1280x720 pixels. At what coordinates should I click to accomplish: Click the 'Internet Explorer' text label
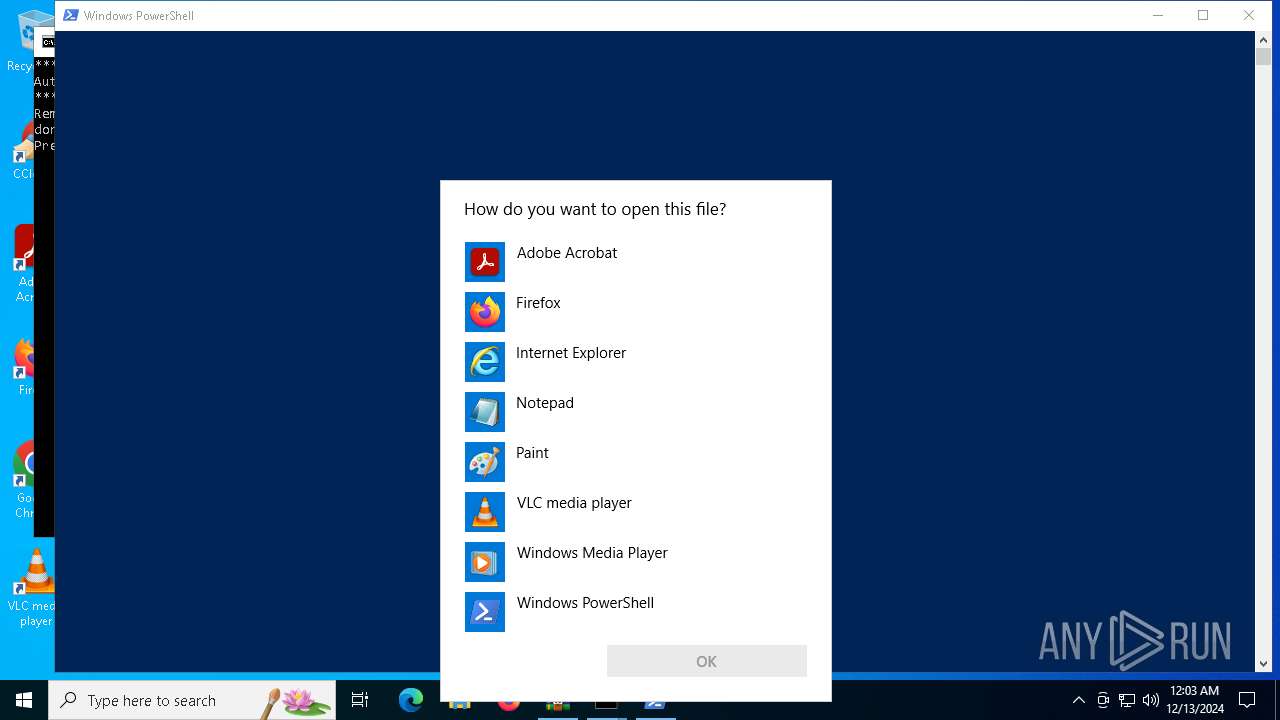pyautogui.click(x=571, y=353)
